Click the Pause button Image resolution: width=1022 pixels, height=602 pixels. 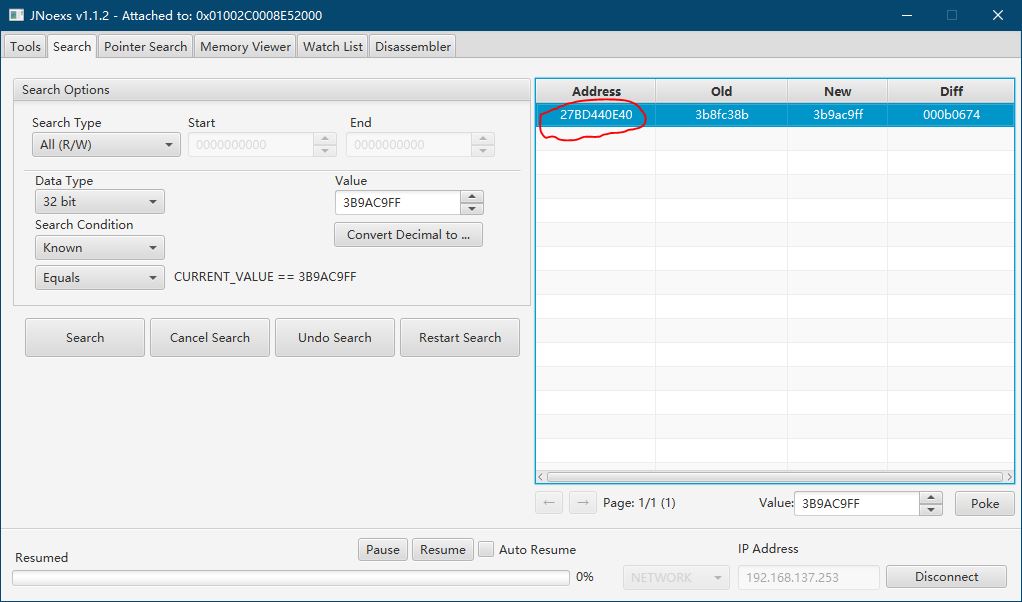383,550
